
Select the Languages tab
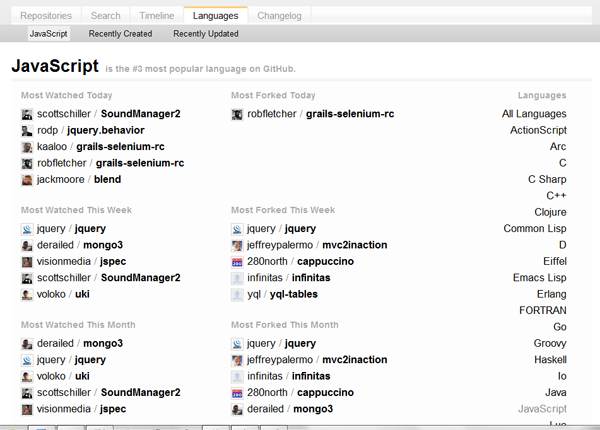click(x=215, y=16)
